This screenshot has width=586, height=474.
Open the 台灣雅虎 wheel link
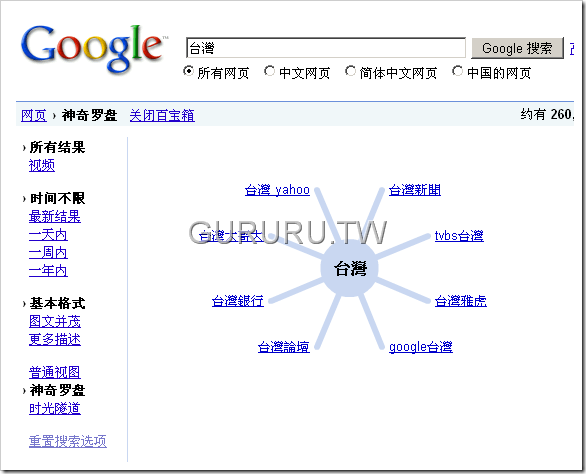(461, 301)
